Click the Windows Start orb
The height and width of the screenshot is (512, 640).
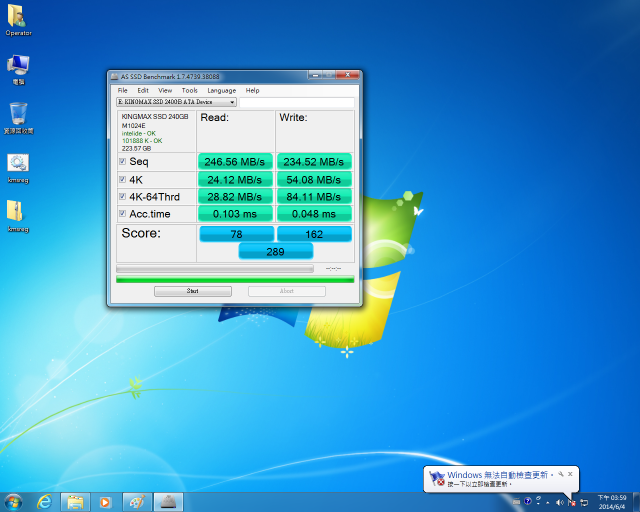point(13,502)
